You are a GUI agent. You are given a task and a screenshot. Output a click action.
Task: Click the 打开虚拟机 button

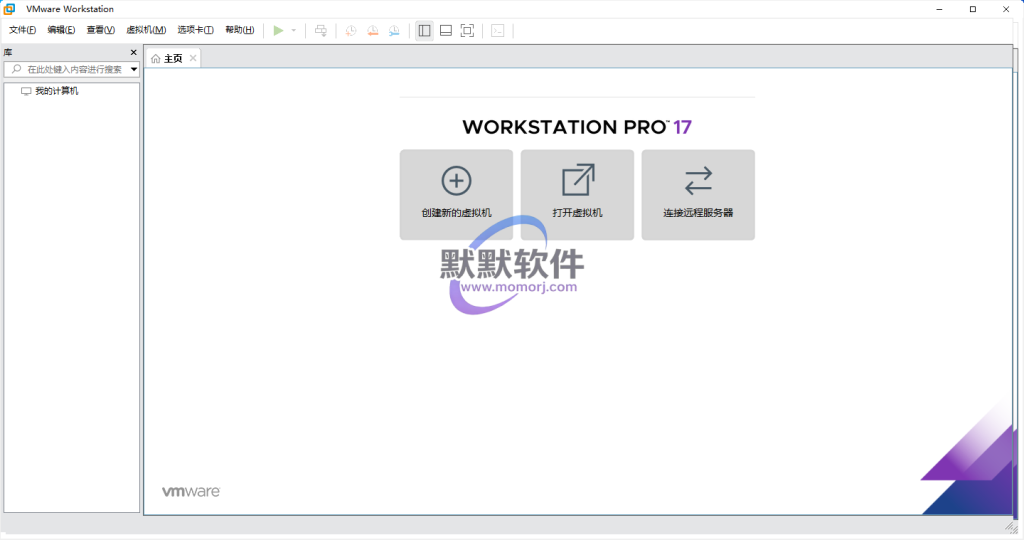point(577,195)
